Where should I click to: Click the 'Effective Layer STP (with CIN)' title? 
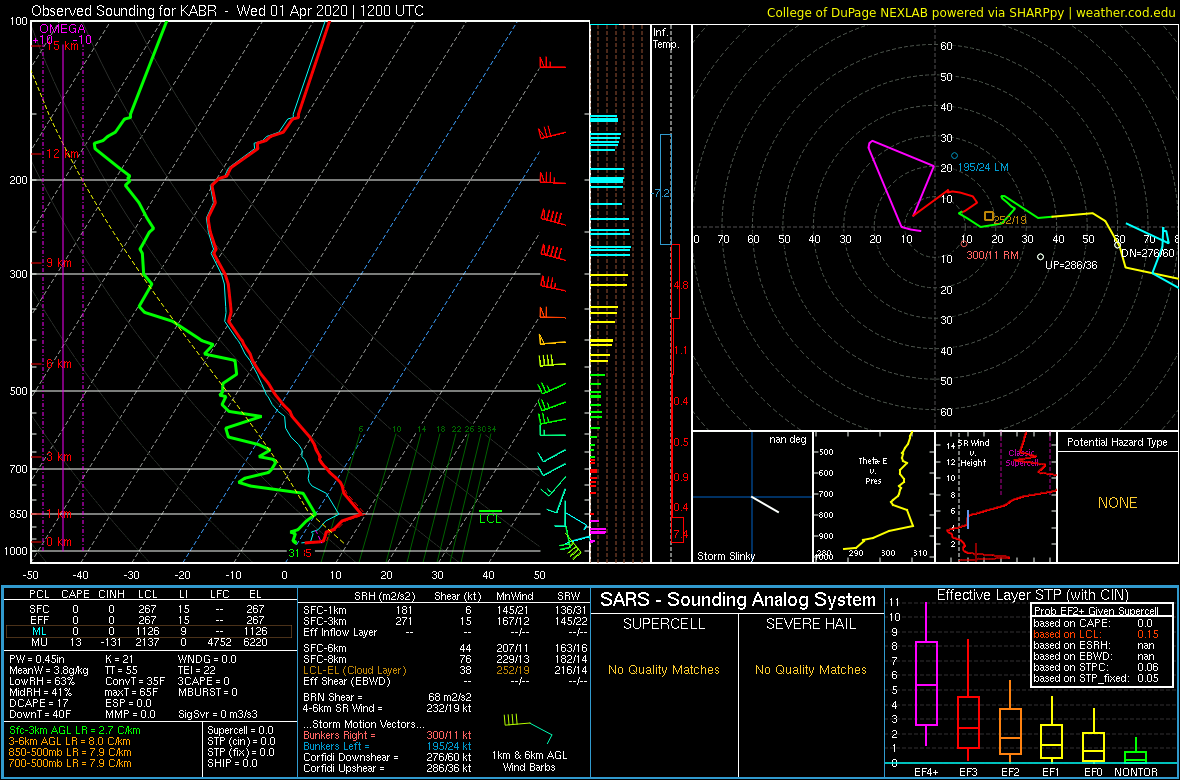pos(1032,596)
